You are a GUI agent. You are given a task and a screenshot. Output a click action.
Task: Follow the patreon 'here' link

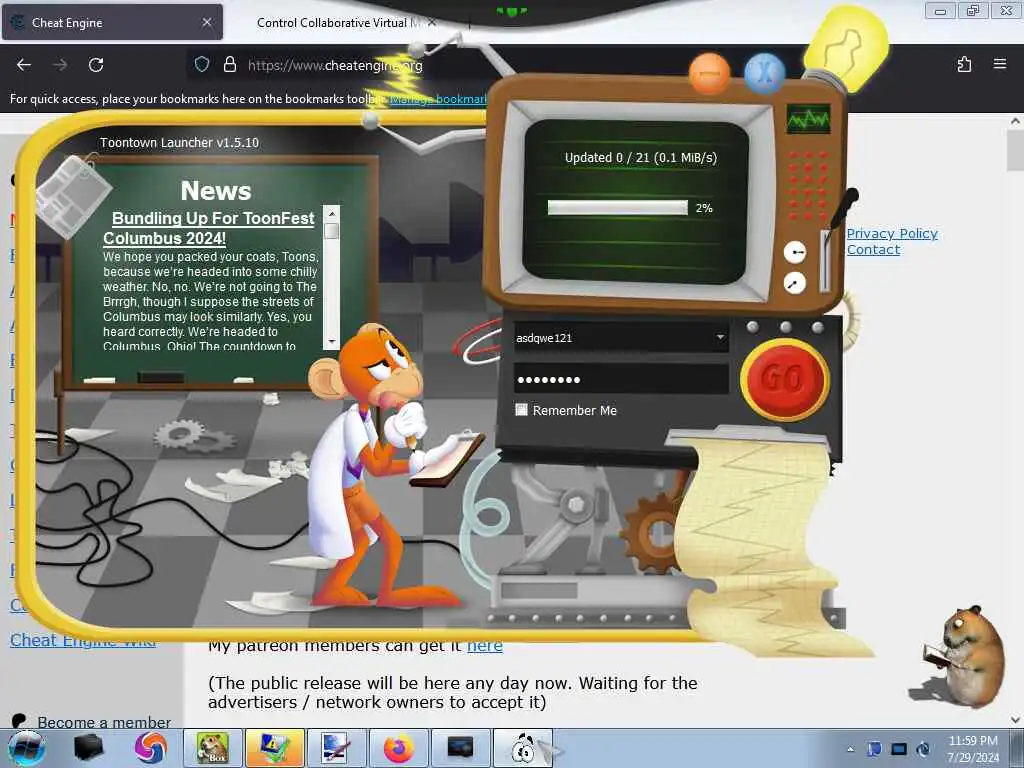tap(485, 646)
